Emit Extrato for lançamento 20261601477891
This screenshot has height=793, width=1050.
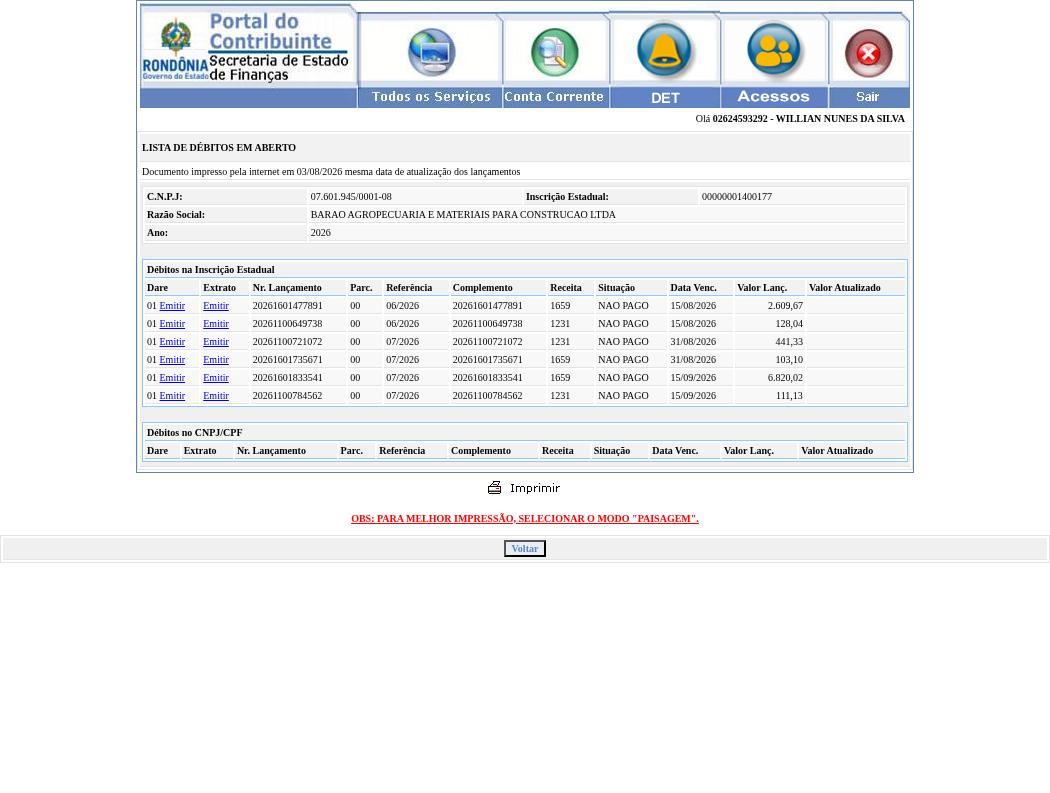point(216,305)
